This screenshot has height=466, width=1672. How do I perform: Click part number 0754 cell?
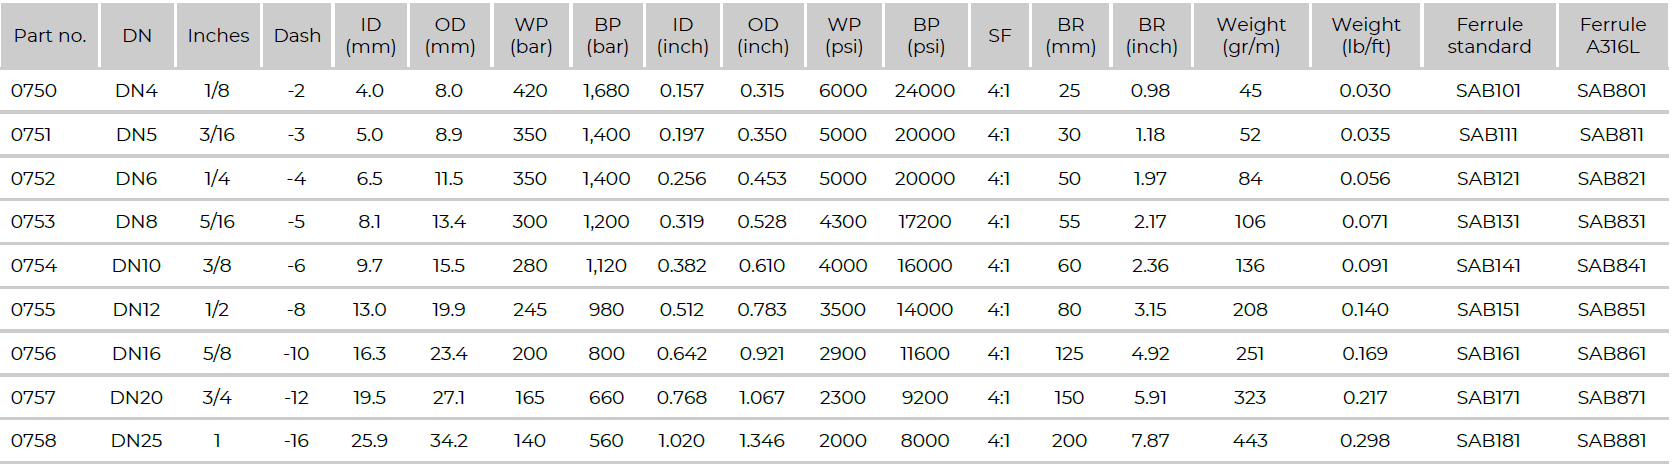click(x=34, y=266)
